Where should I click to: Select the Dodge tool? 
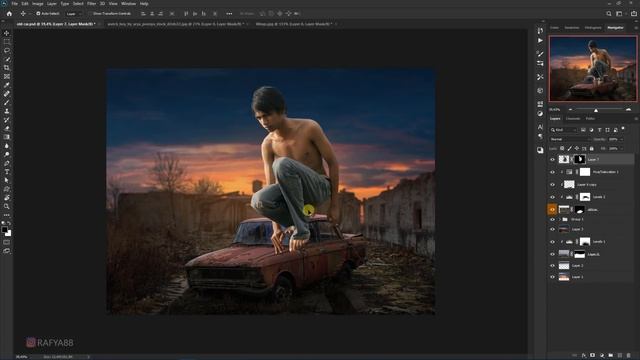[x=7, y=154]
